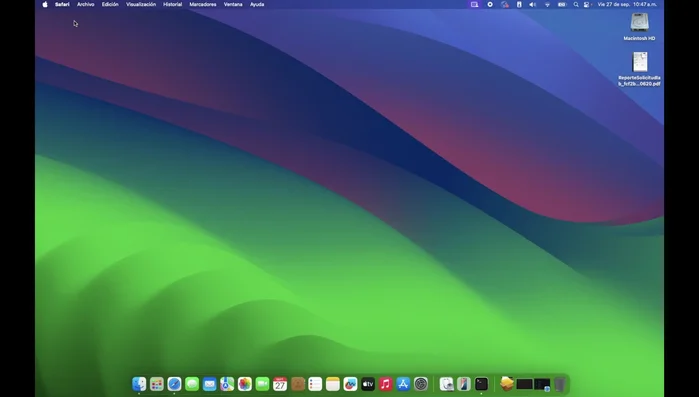Open Terminal from the Dock
This screenshot has height=397, width=699.
481,384
